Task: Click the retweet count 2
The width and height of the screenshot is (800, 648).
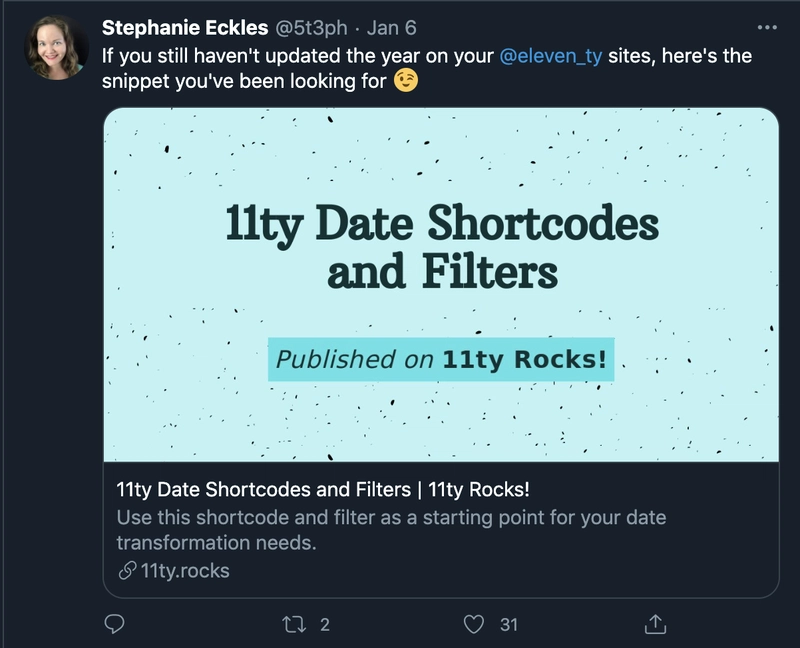Action: point(325,625)
